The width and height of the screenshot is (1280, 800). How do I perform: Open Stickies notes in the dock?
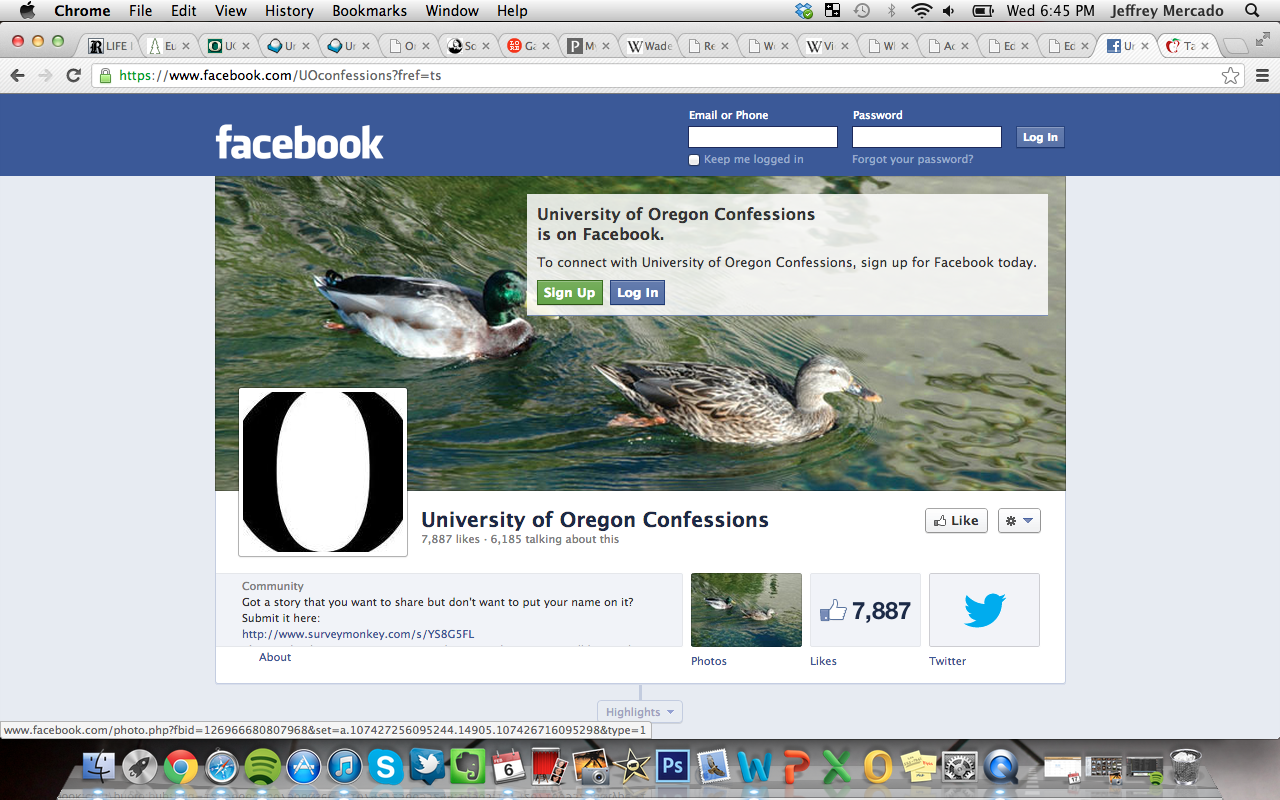[919, 767]
